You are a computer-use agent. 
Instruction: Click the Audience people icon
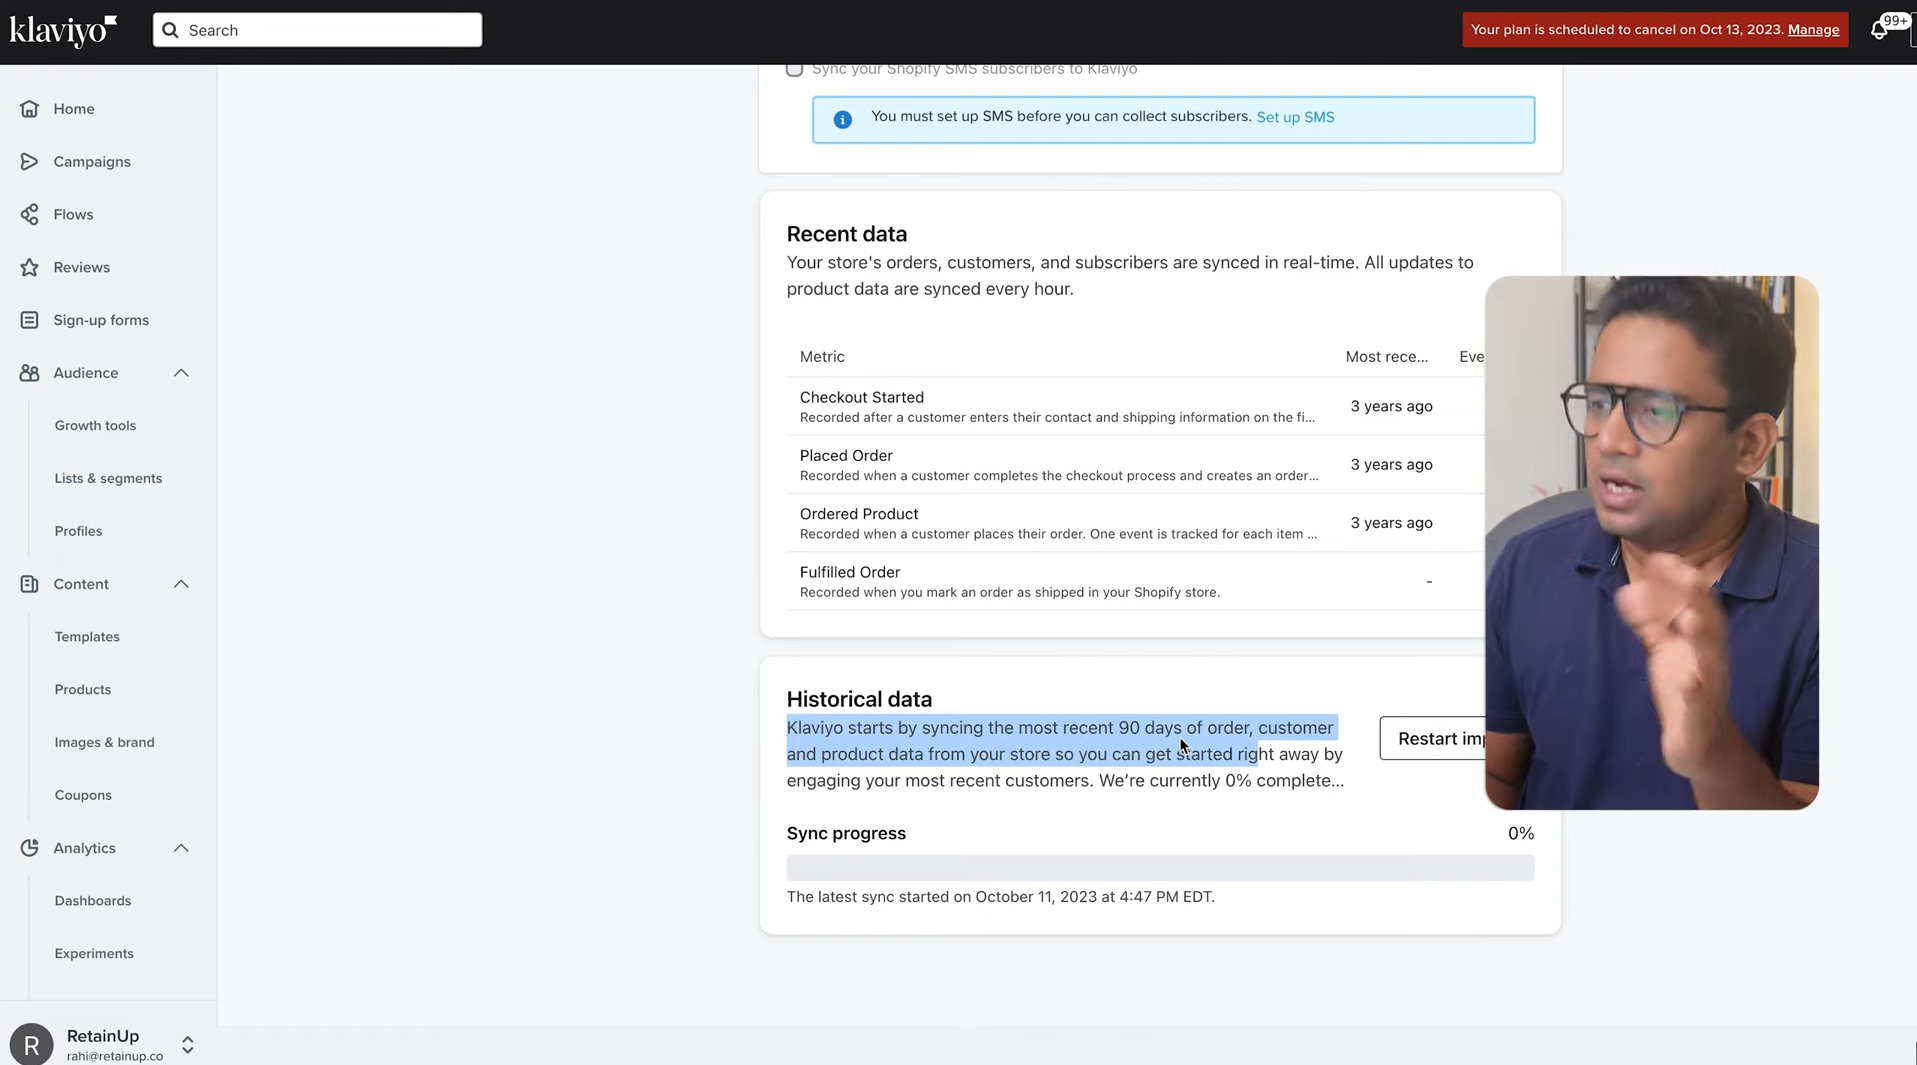[x=29, y=373]
